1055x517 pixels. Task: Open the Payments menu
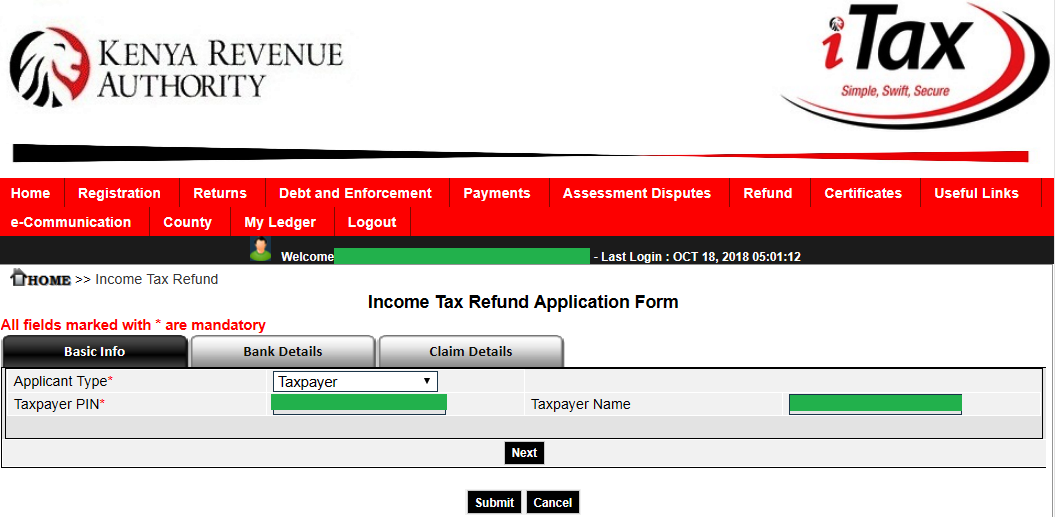click(497, 193)
